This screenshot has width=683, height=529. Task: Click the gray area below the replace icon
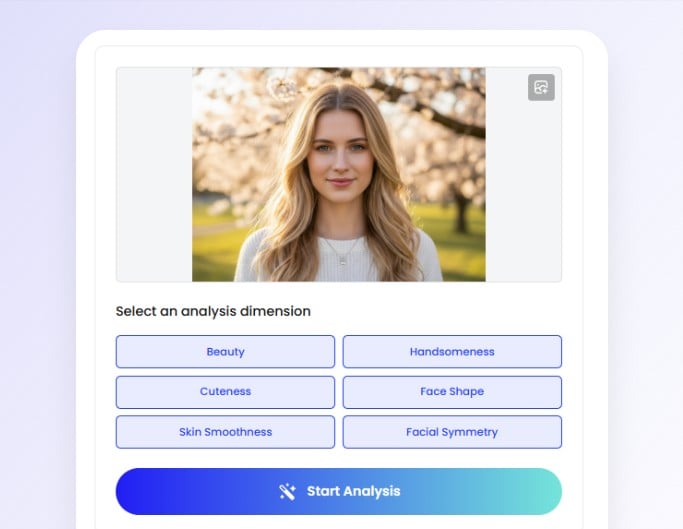pyautogui.click(x=524, y=192)
